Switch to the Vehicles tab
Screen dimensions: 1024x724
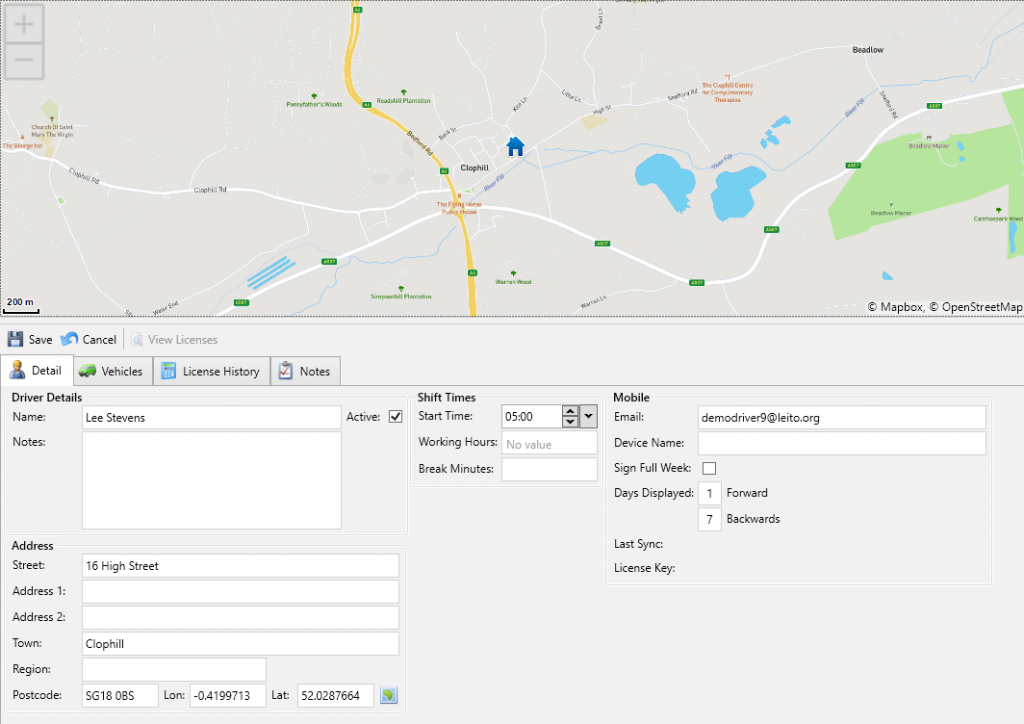click(x=112, y=370)
